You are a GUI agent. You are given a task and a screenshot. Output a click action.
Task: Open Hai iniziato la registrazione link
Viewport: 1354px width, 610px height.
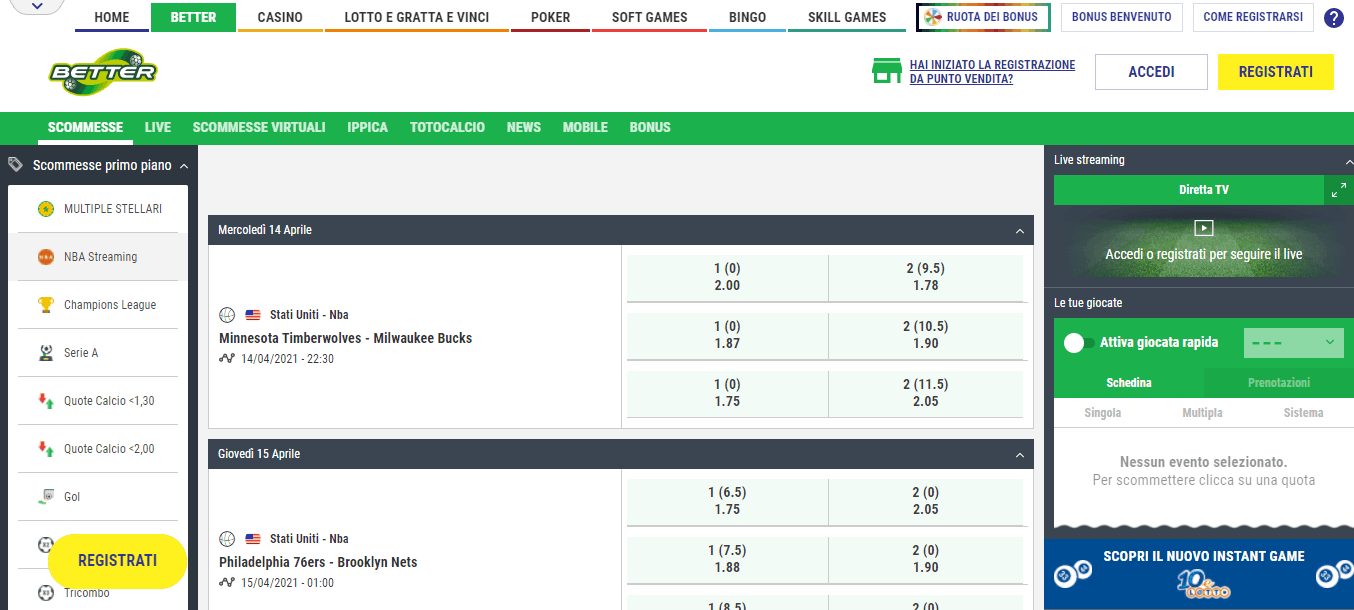(992, 71)
